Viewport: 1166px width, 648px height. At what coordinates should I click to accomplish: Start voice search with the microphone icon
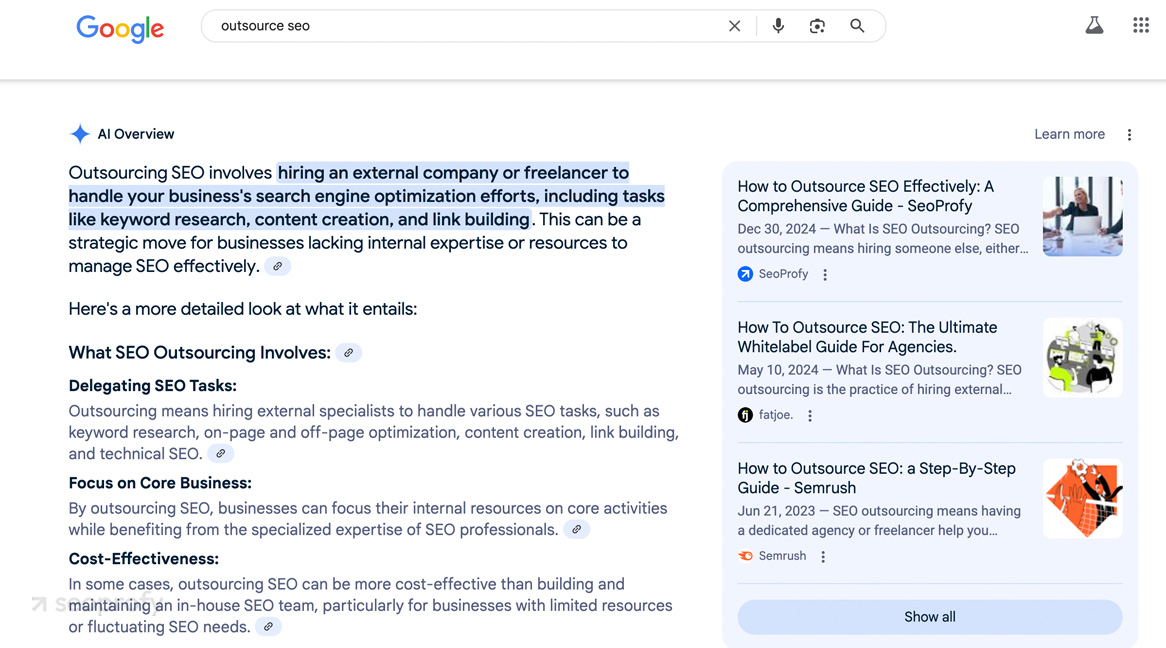coord(778,26)
